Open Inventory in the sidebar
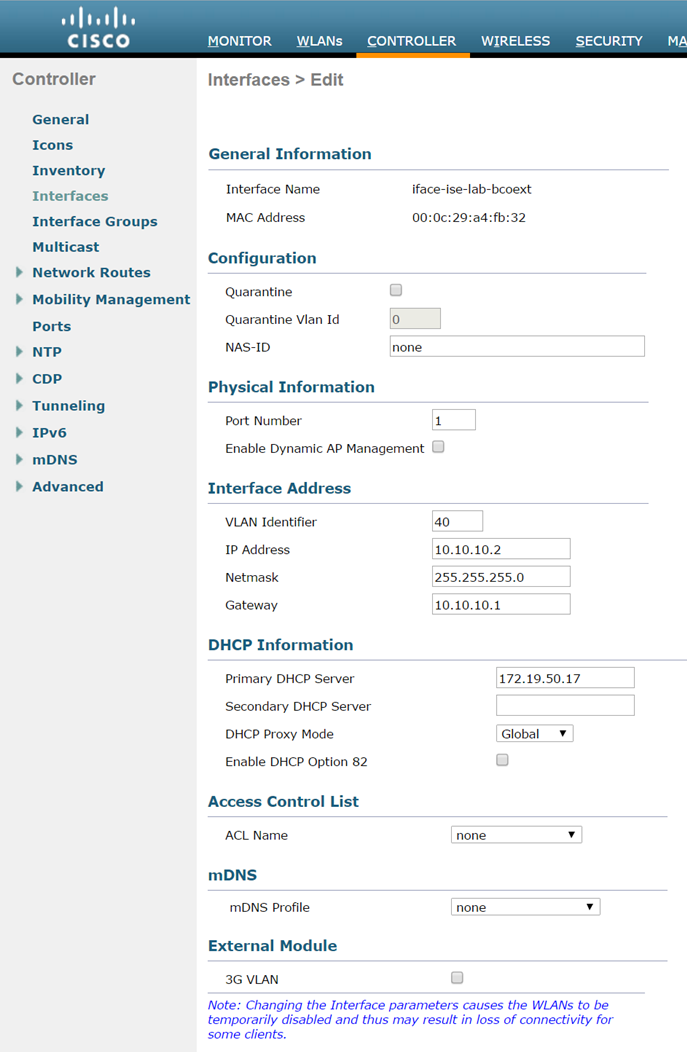Viewport: 687px width, 1052px height. (68, 170)
